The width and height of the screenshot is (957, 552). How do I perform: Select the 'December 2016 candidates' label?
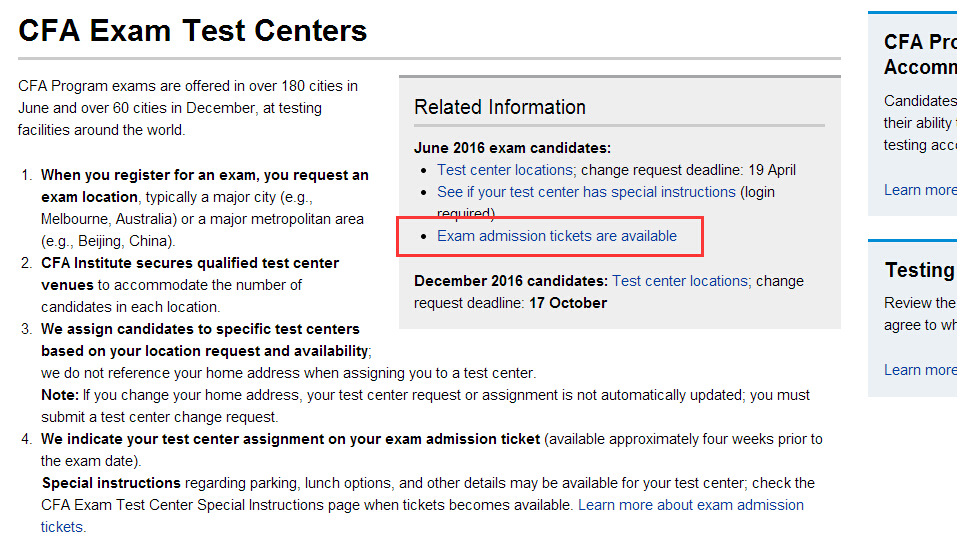point(510,281)
